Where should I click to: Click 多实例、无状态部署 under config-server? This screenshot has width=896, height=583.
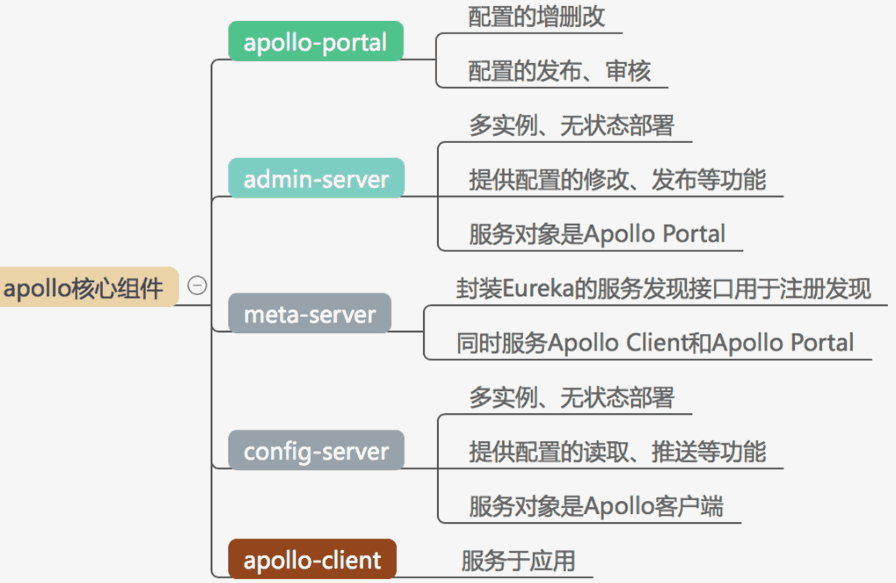tap(572, 397)
